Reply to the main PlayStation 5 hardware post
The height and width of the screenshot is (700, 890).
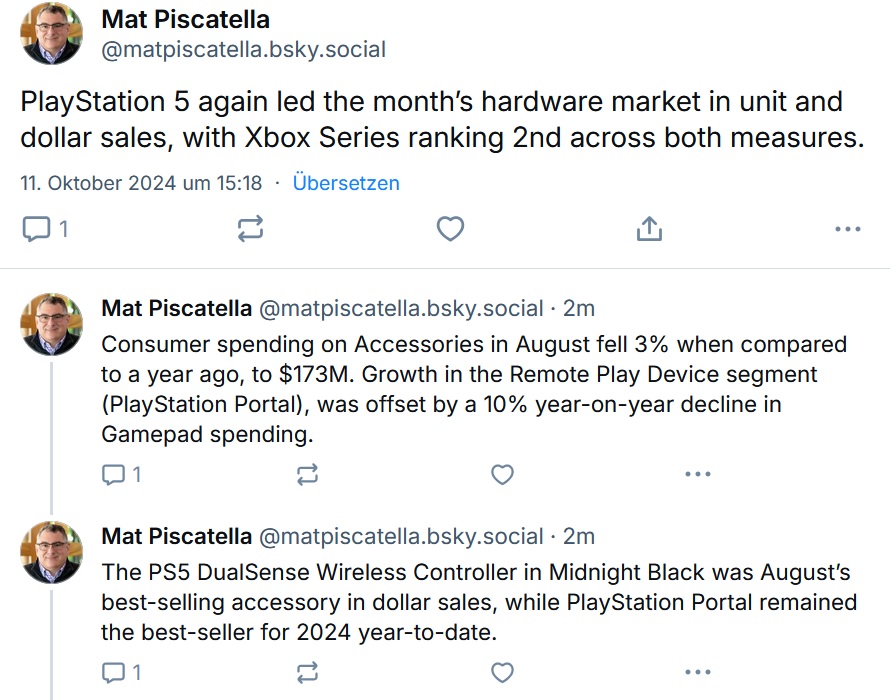coord(45,229)
